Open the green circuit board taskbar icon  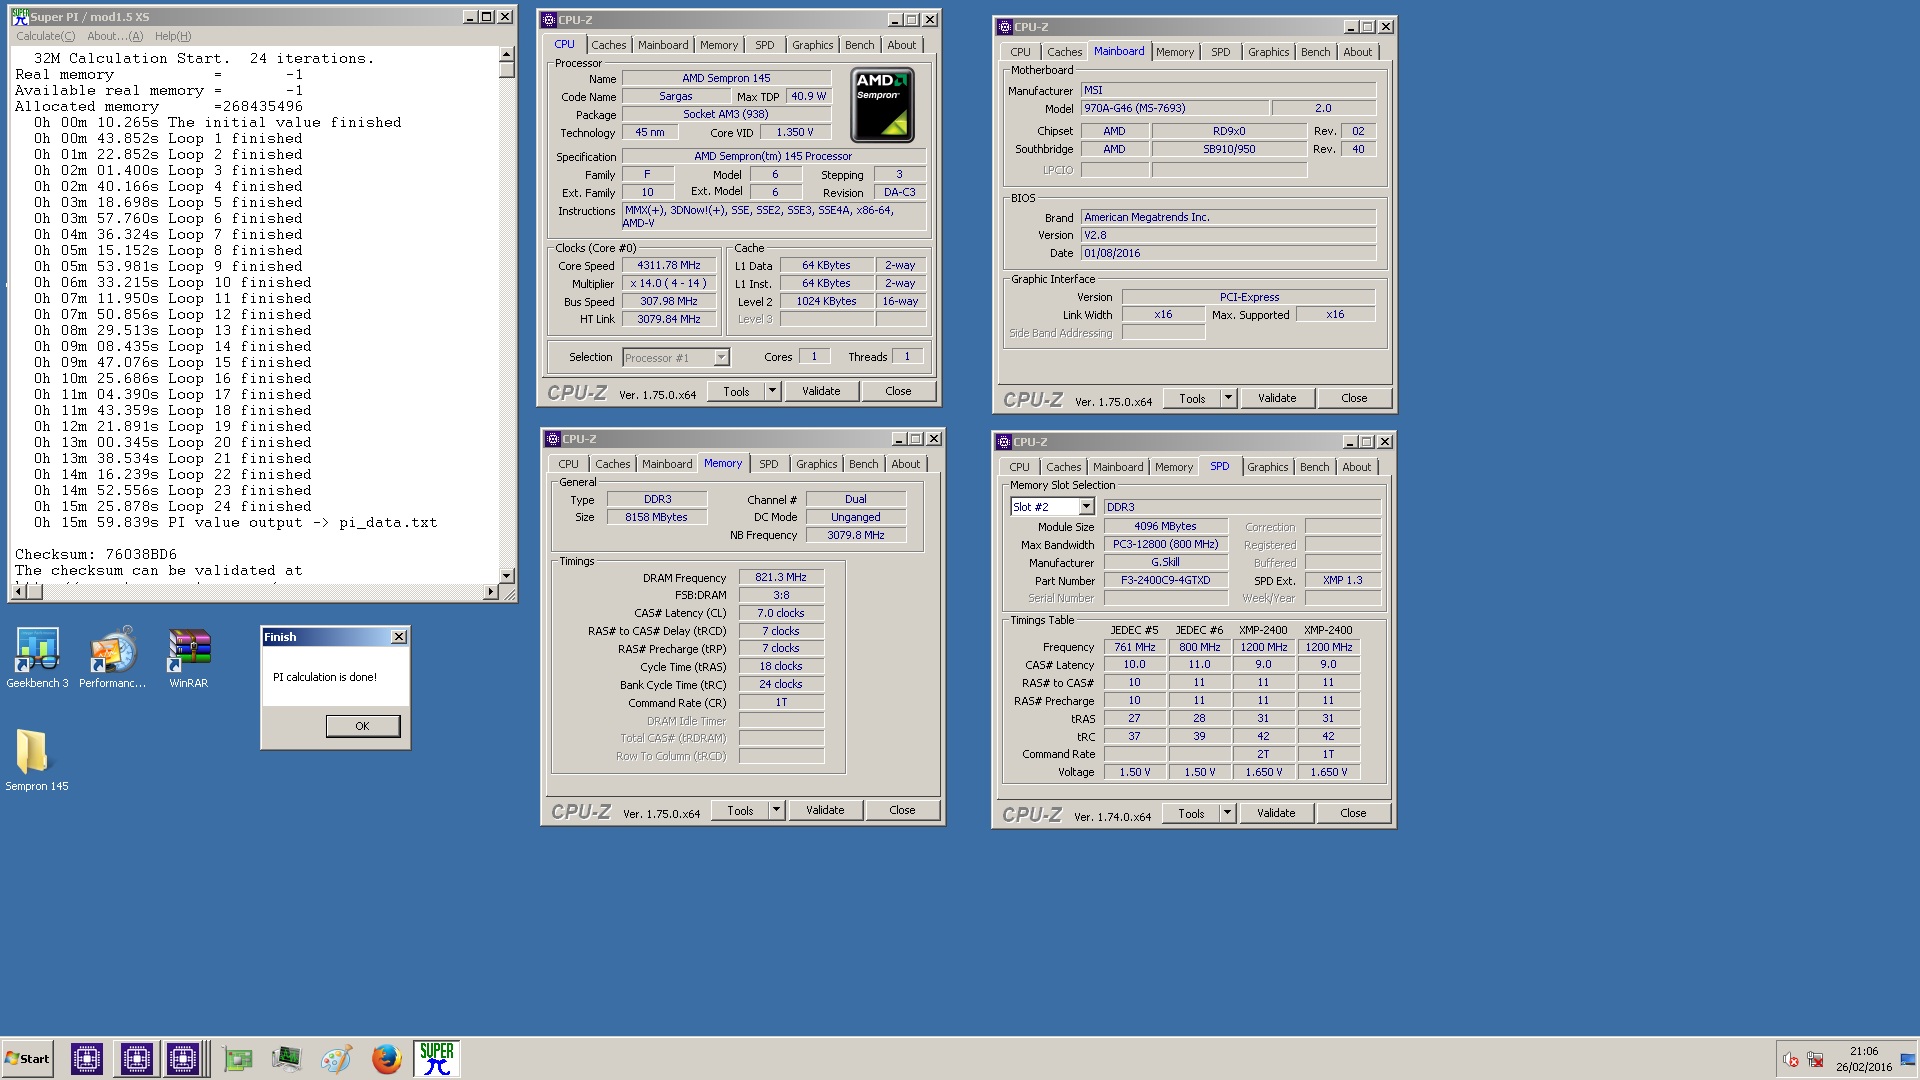pos(238,1059)
